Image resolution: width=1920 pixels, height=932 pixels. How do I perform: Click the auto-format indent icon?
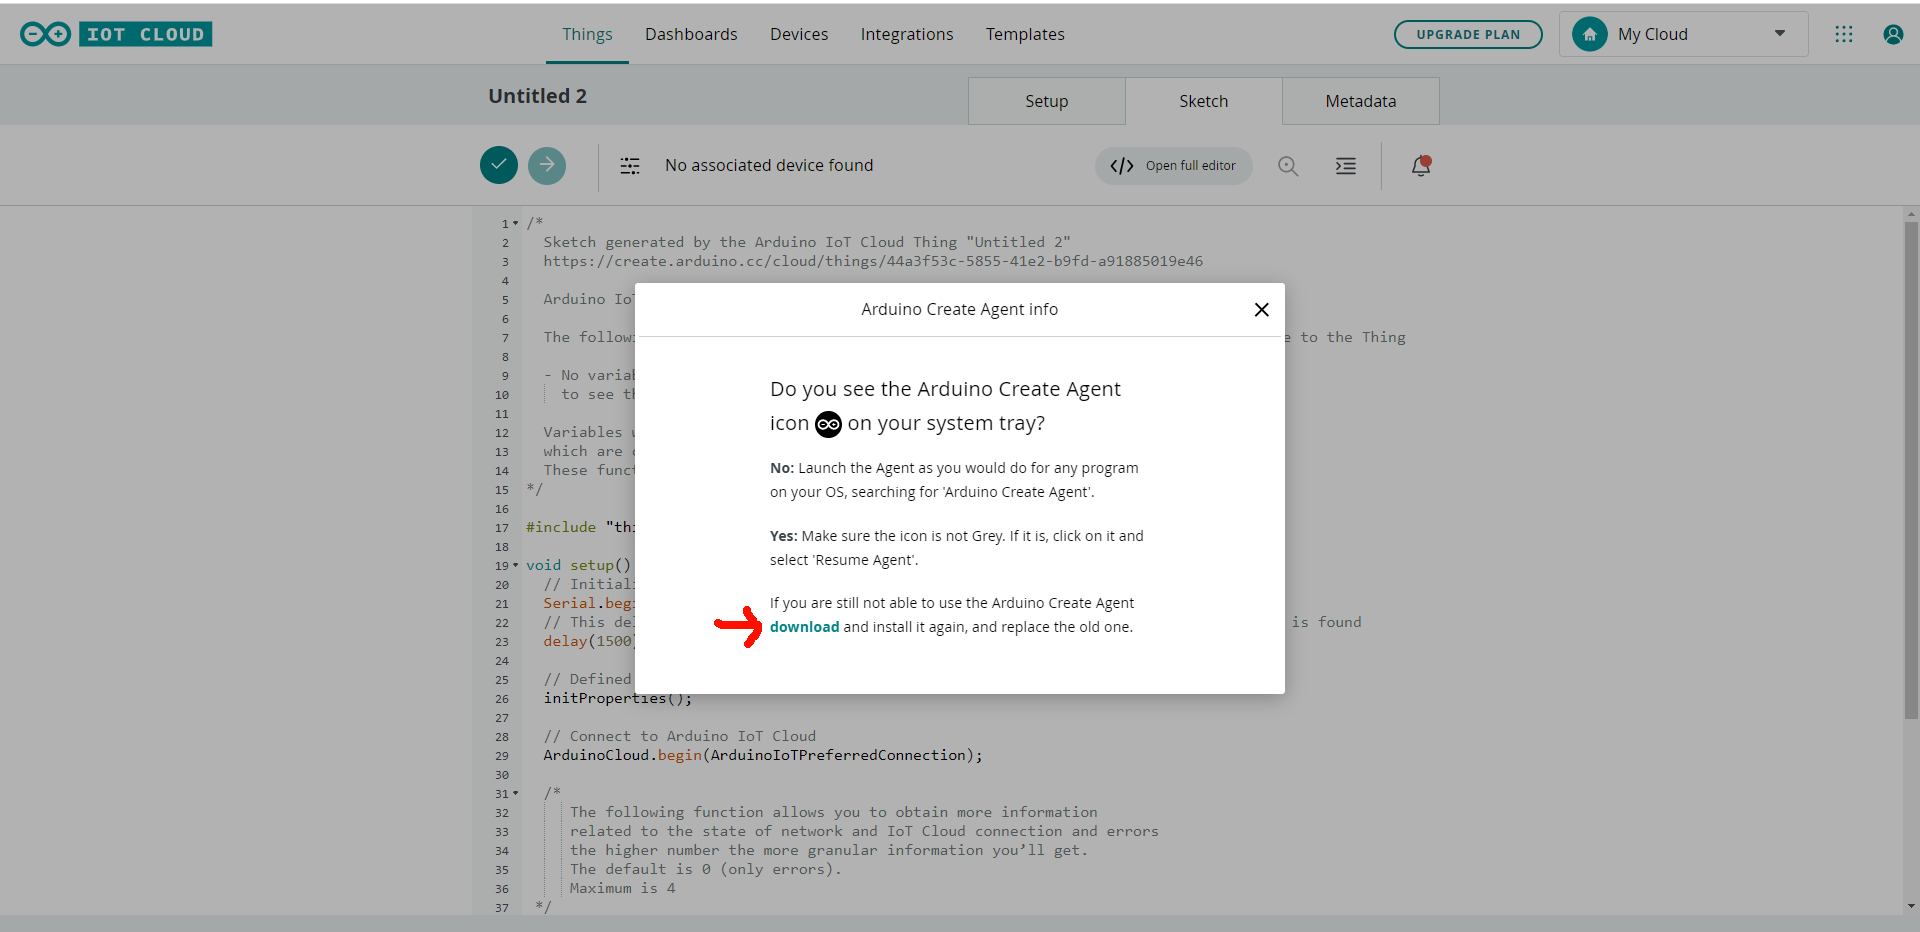(x=1346, y=166)
